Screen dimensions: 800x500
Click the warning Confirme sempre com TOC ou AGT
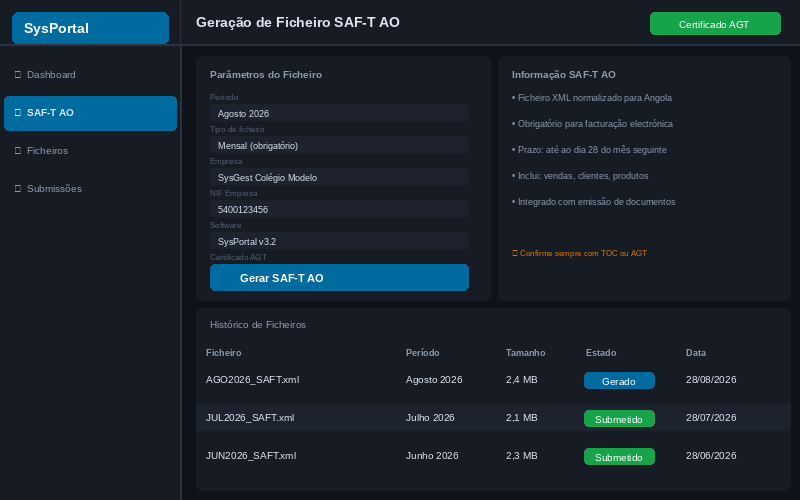pos(579,253)
